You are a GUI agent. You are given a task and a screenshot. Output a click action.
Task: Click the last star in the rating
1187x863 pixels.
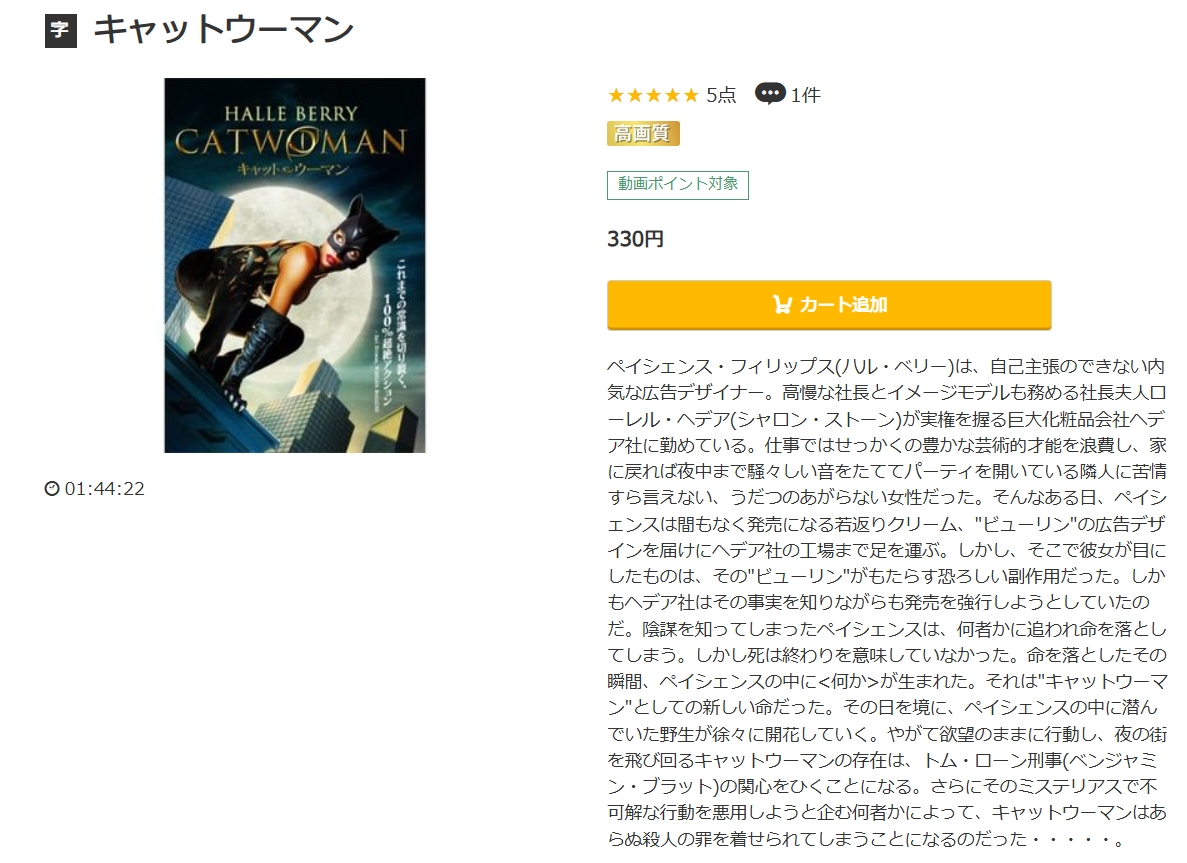pos(690,95)
